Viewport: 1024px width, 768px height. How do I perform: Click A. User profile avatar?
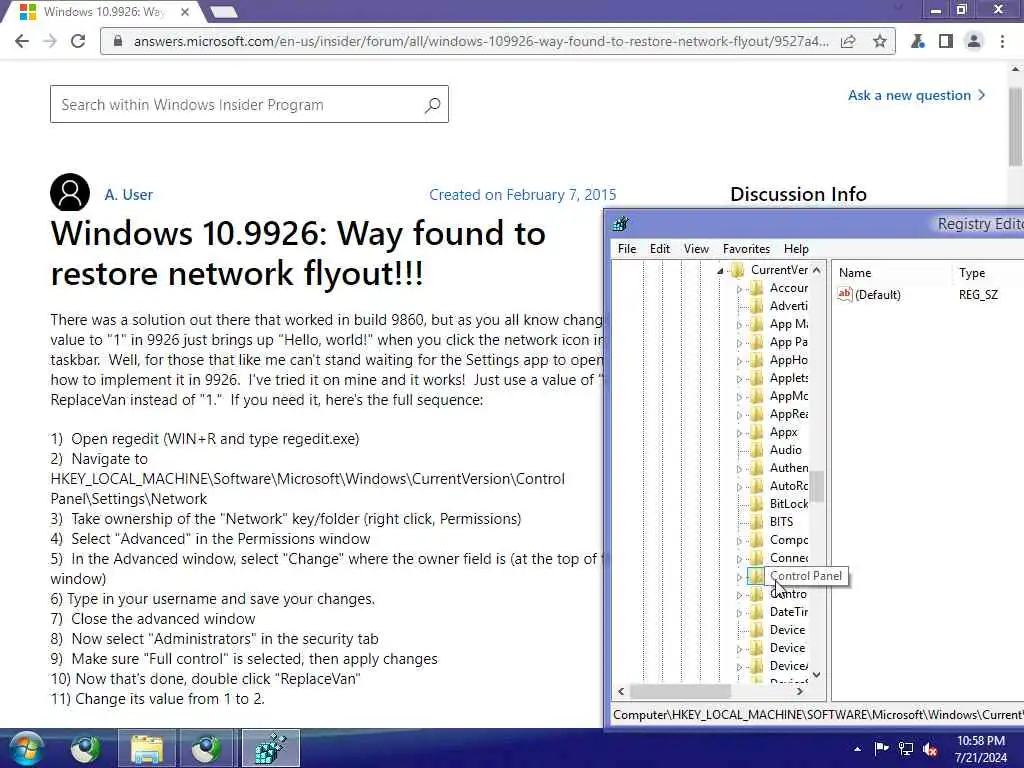(x=70, y=193)
